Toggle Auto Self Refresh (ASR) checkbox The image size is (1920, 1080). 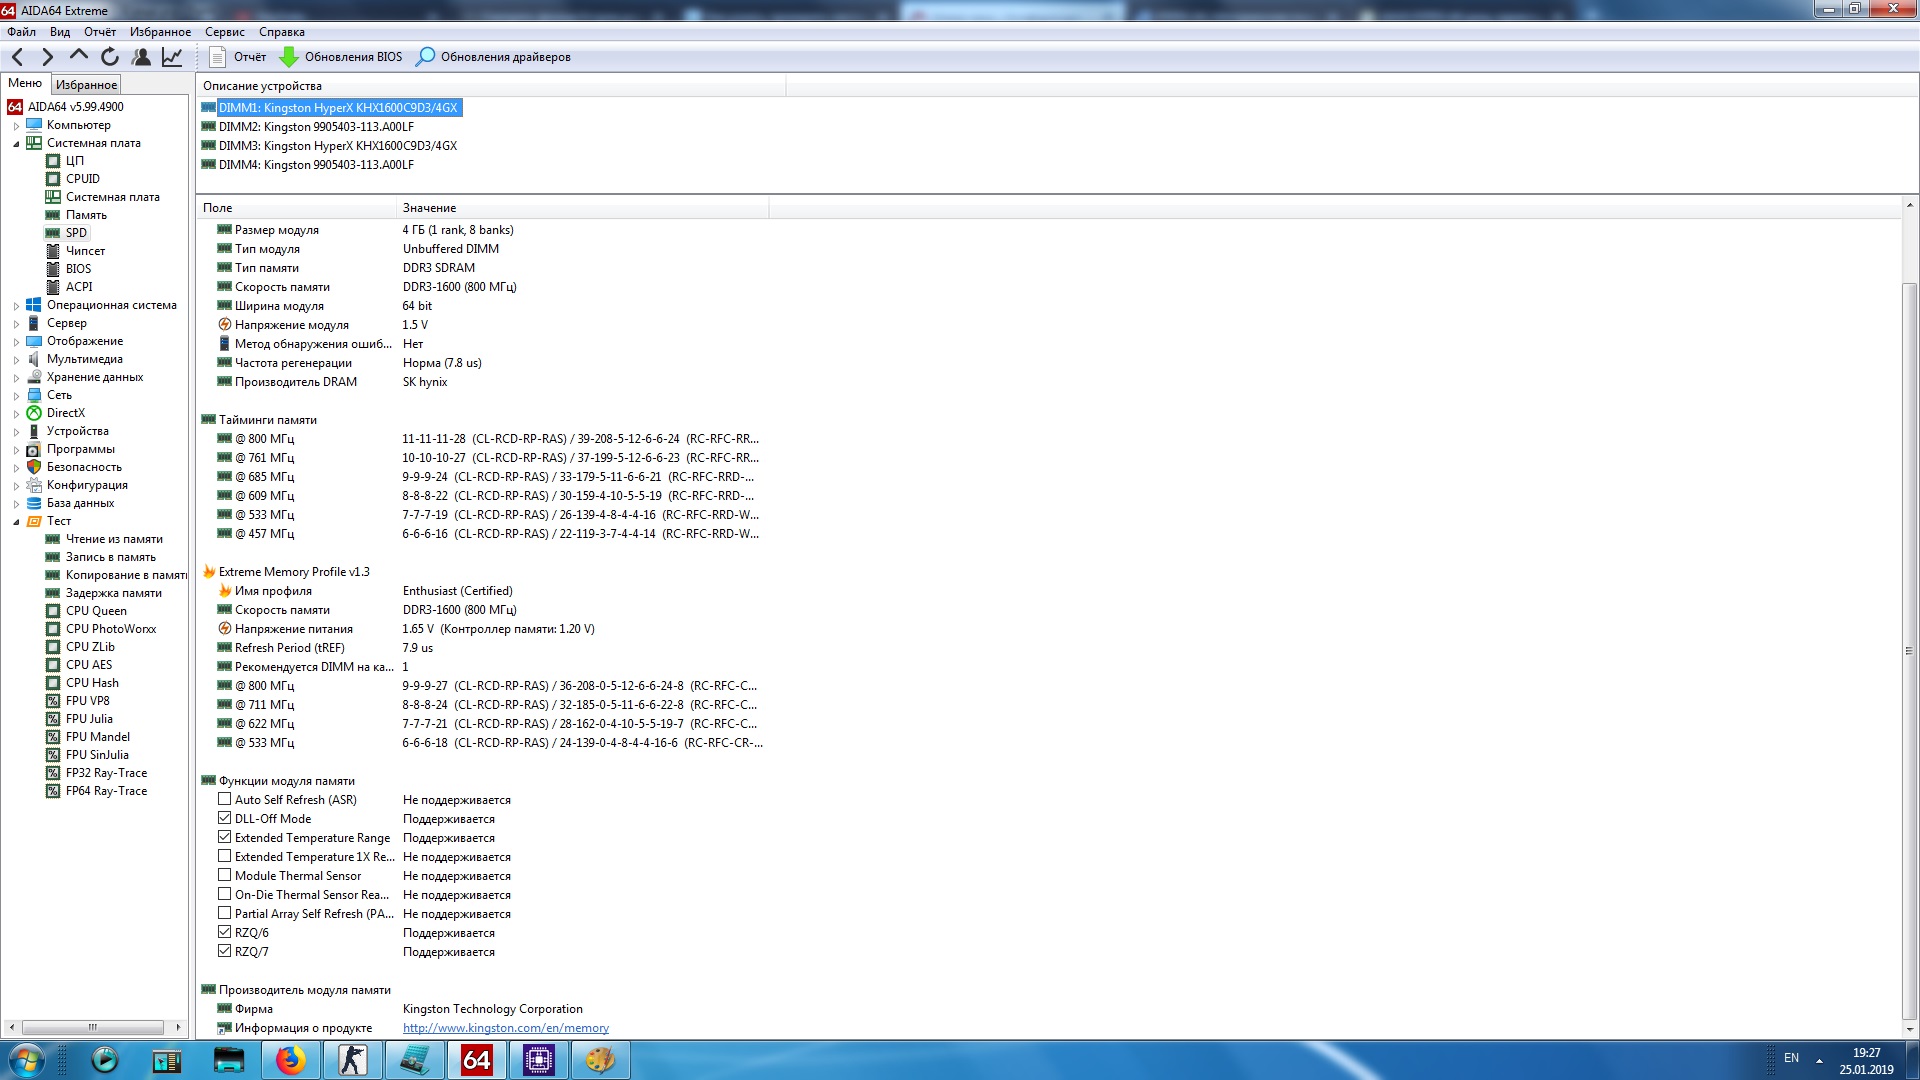point(225,800)
